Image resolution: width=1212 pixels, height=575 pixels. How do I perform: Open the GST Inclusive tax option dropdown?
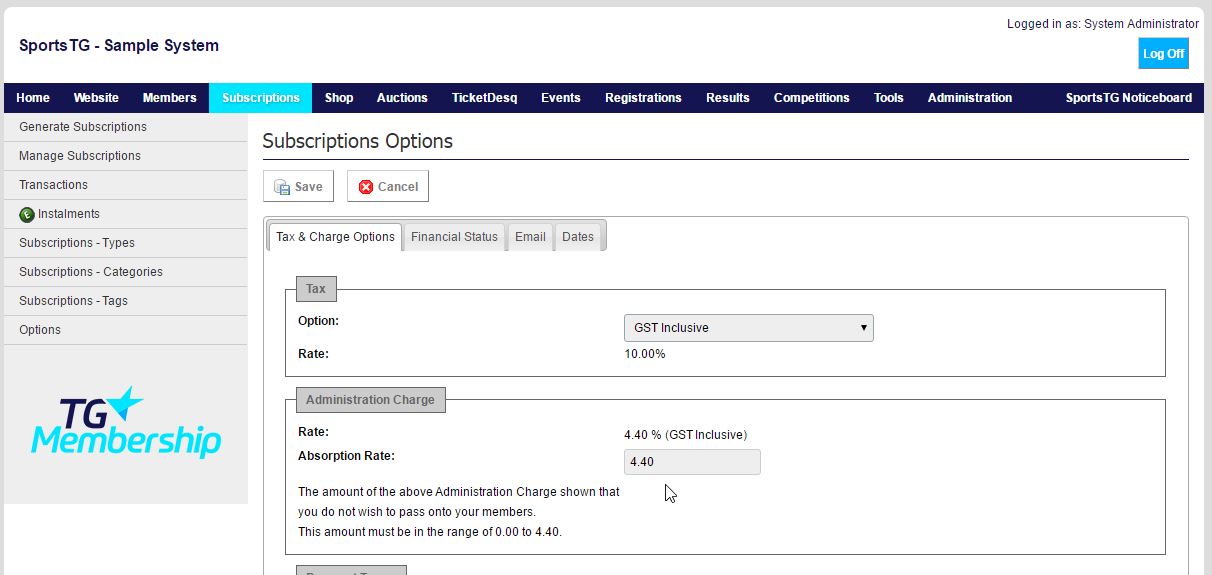coord(749,328)
